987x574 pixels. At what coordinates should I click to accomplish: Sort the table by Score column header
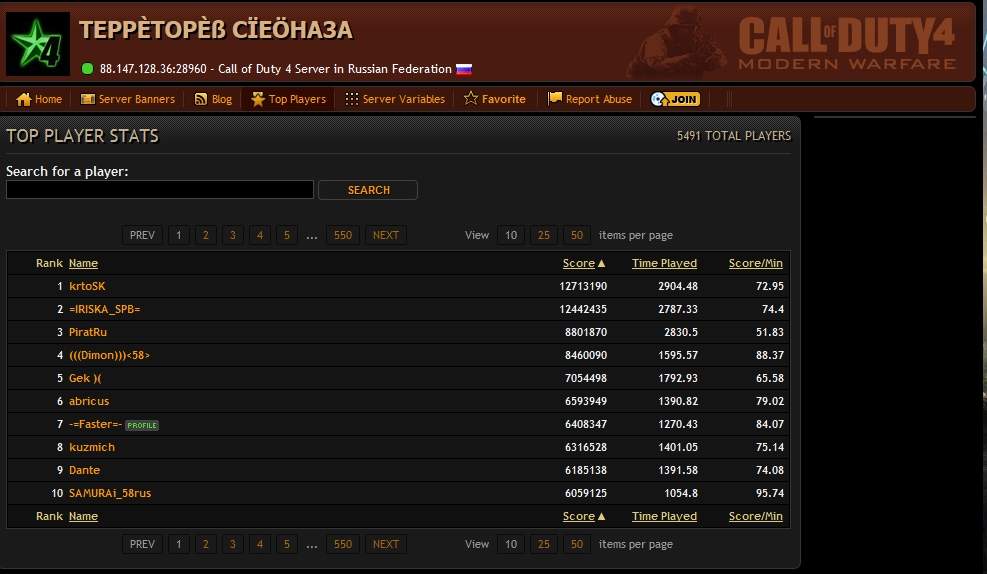578,263
